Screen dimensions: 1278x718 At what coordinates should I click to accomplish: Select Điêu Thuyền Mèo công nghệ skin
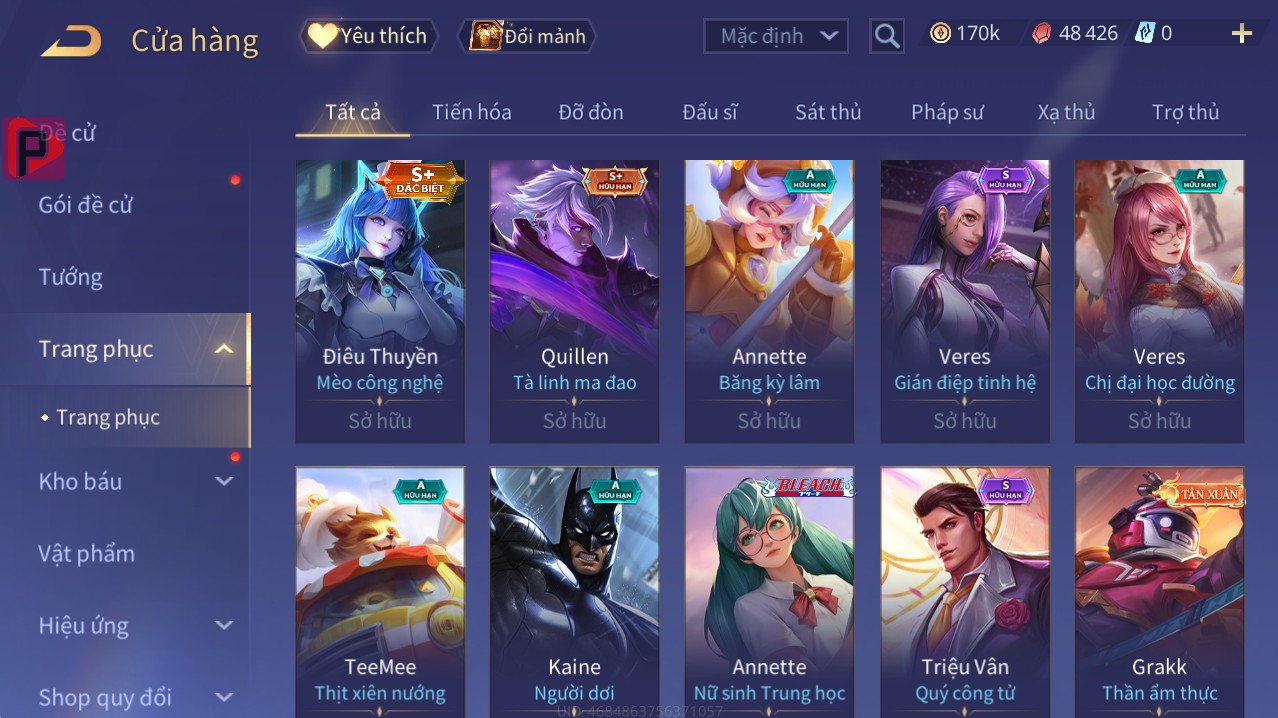click(x=380, y=301)
